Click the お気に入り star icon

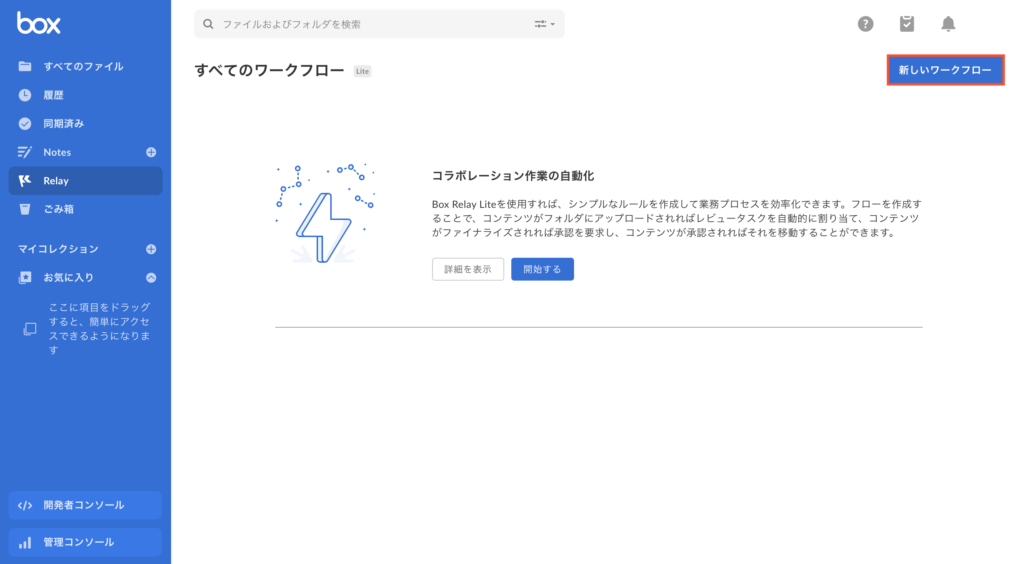tap(25, 277)
